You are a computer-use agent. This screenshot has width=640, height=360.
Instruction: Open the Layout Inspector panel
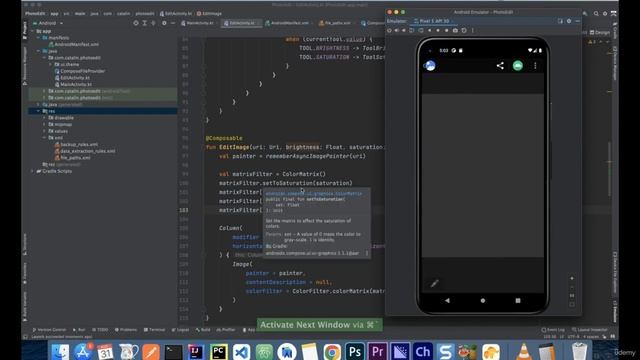pyautogui.click(x=590, y=330)
